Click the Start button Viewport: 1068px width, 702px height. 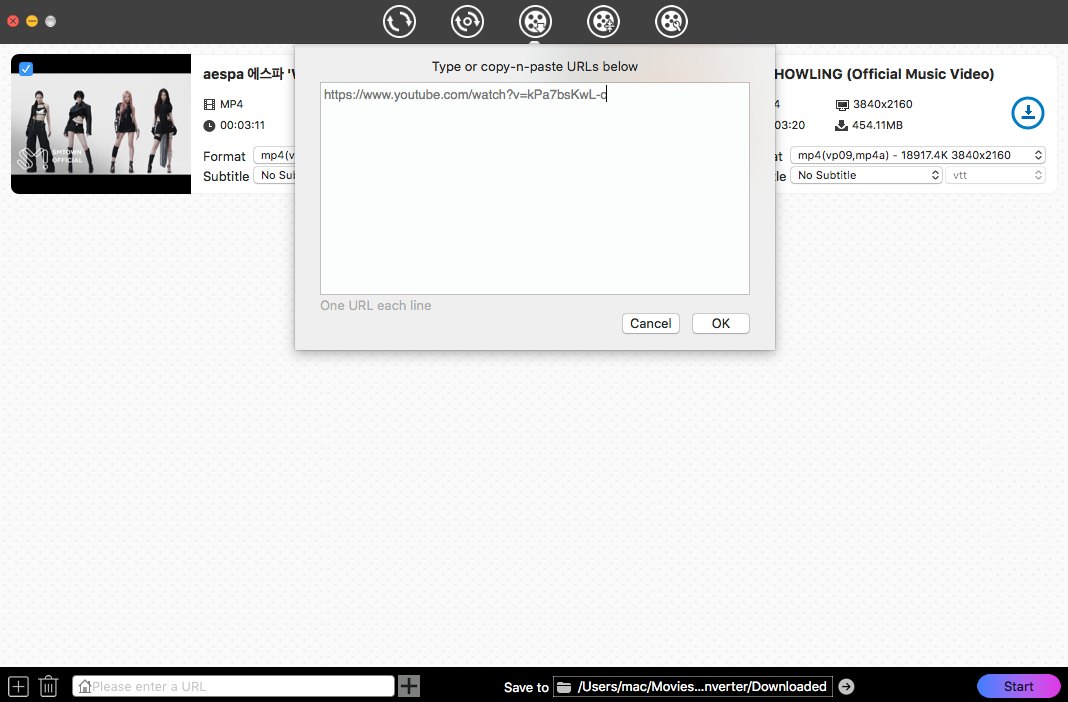point(1018,686)
